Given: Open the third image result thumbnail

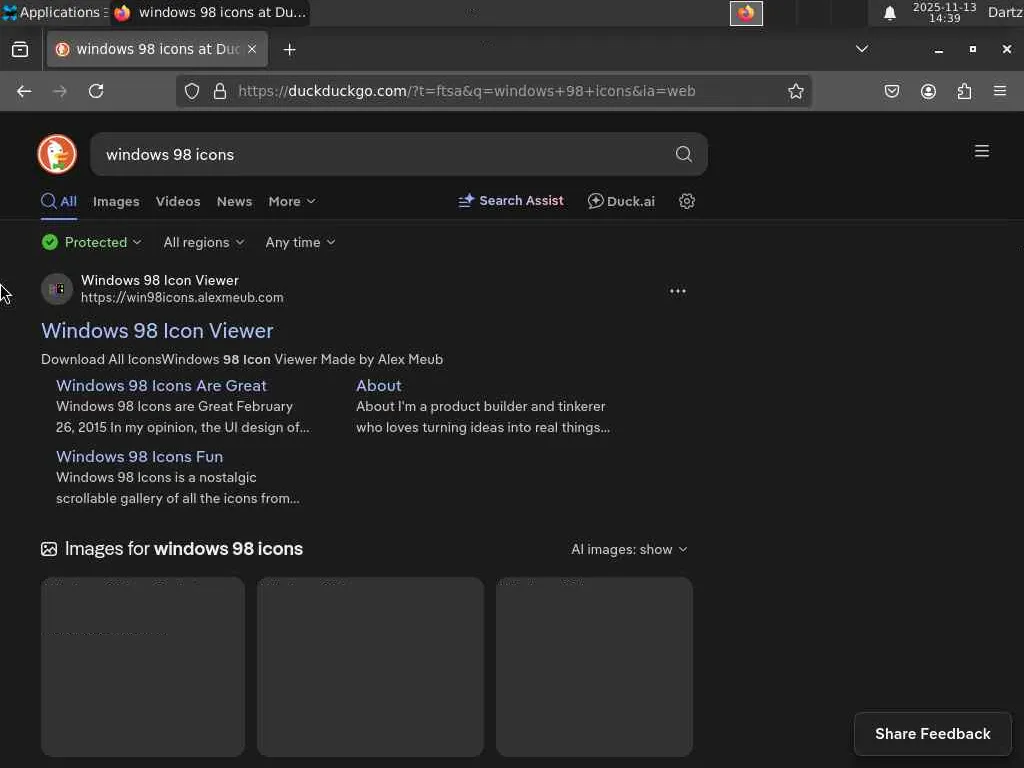Looking at the screenshot, I should click(x=594, y=666).
